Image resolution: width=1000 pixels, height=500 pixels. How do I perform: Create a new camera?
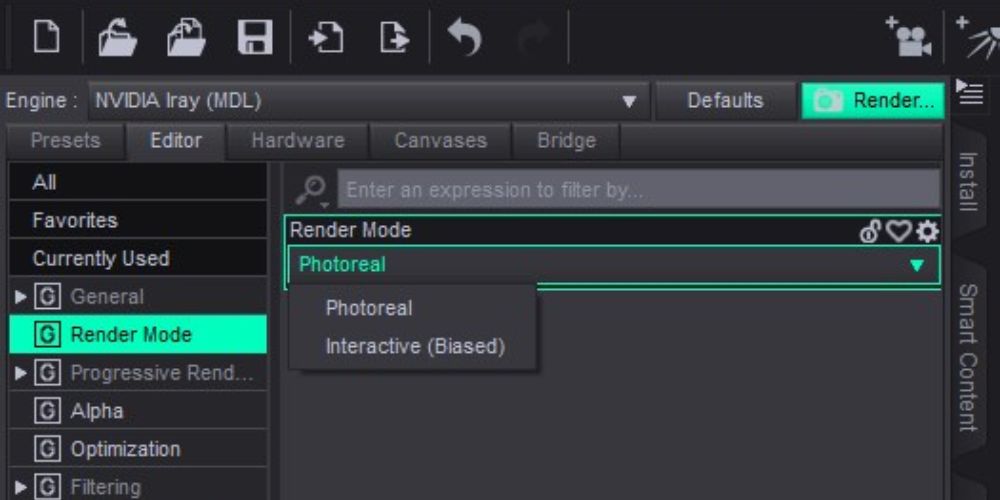pos(907,38)
